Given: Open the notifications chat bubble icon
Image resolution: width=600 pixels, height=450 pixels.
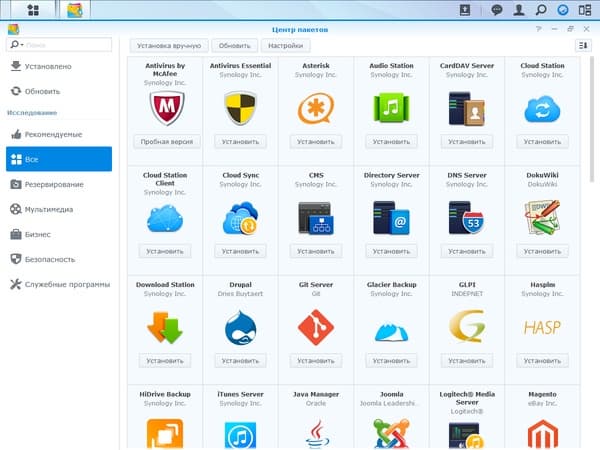Looking at the screenshot, I should 497,10.
